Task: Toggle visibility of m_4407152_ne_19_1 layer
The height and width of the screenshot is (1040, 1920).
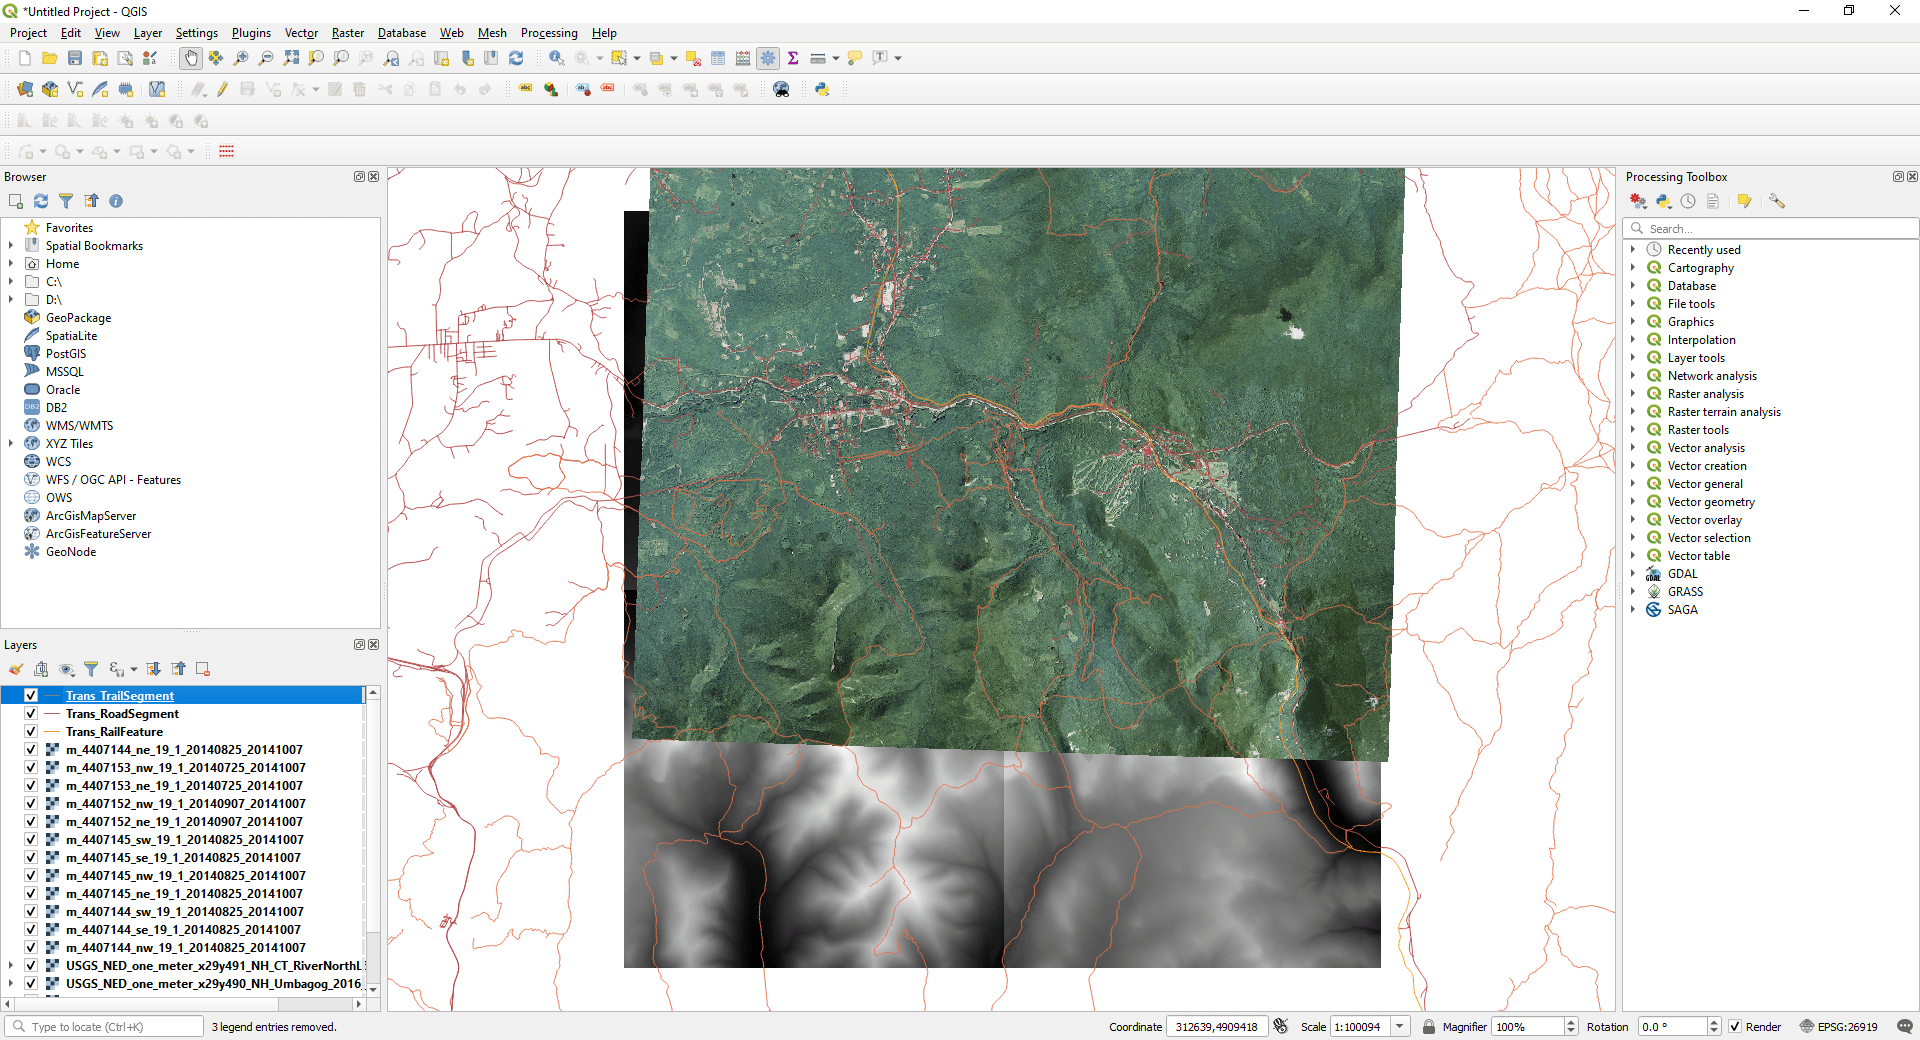Action: [31, 822]
